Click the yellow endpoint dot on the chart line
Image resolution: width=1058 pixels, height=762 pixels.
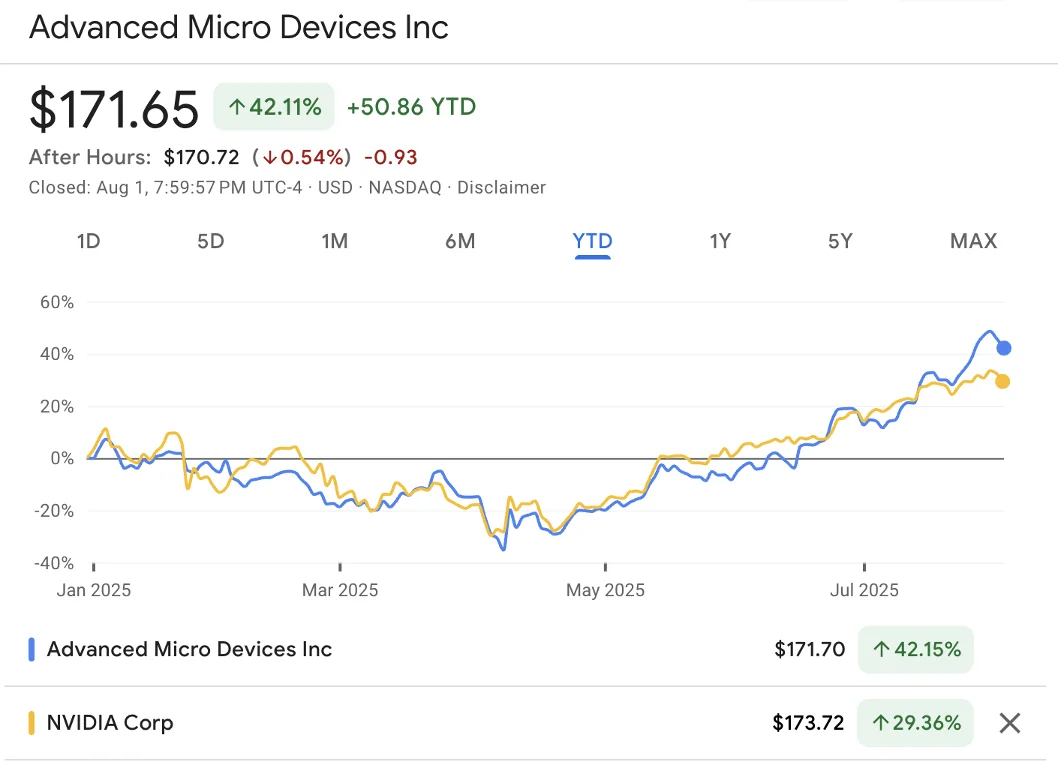(x=1002, y=380)
